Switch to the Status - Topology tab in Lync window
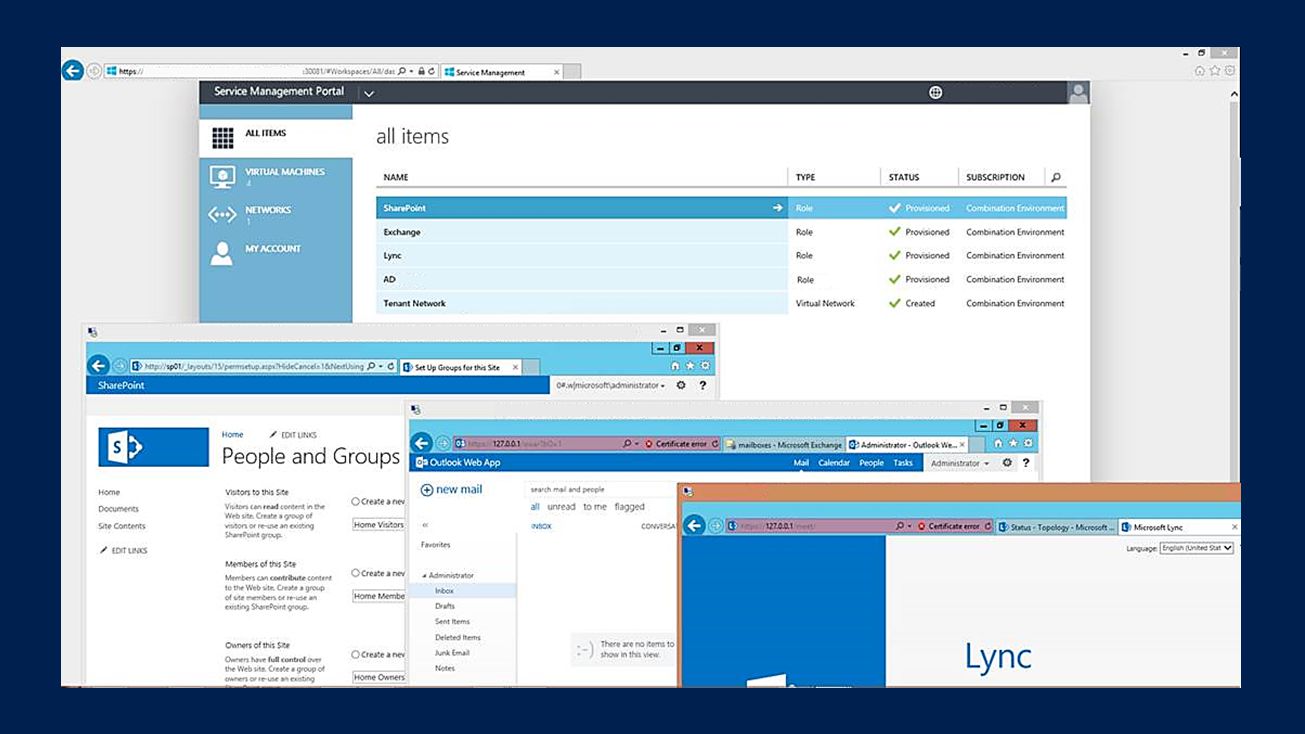The height and width of the screenshot is (734, 1305). pyautogui.click(x=1057, y=527)
